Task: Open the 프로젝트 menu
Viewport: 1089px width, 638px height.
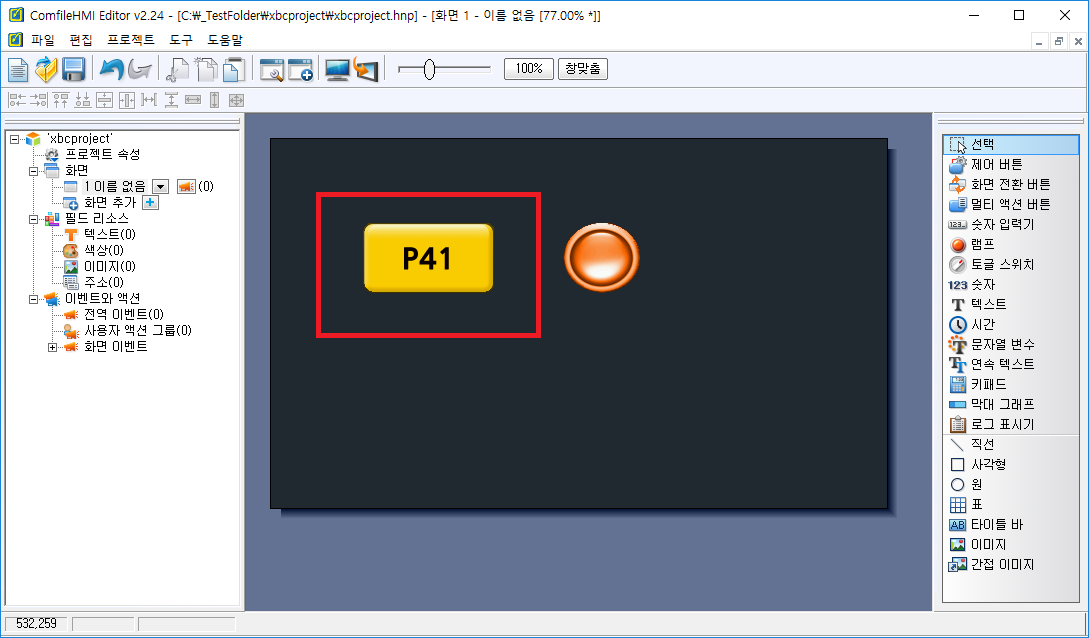Action: pos(130,40)
